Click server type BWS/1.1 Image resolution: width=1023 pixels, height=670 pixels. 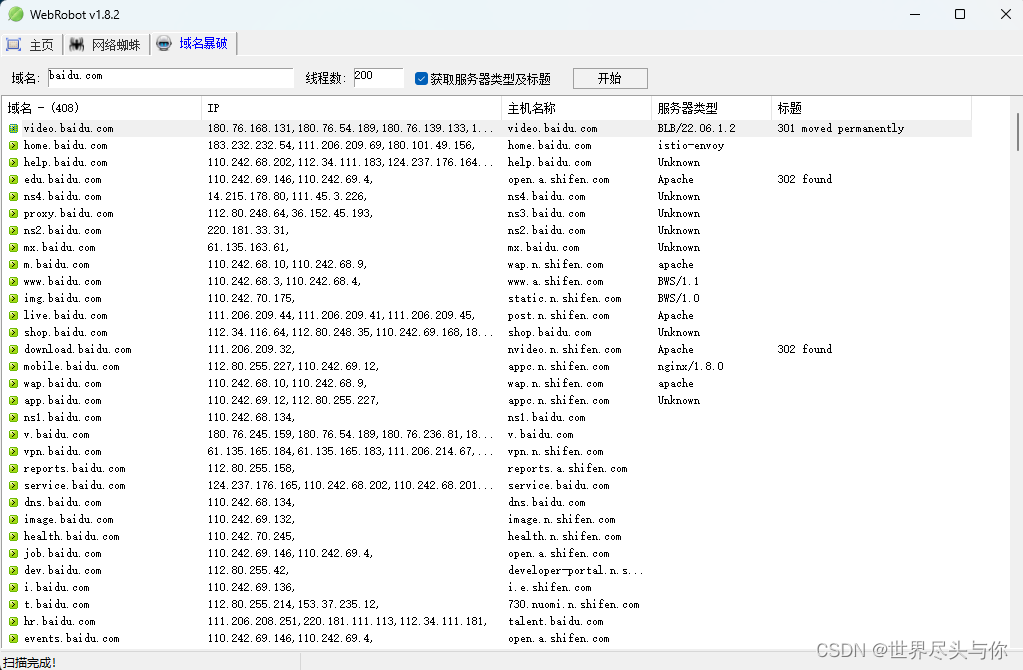678,281
